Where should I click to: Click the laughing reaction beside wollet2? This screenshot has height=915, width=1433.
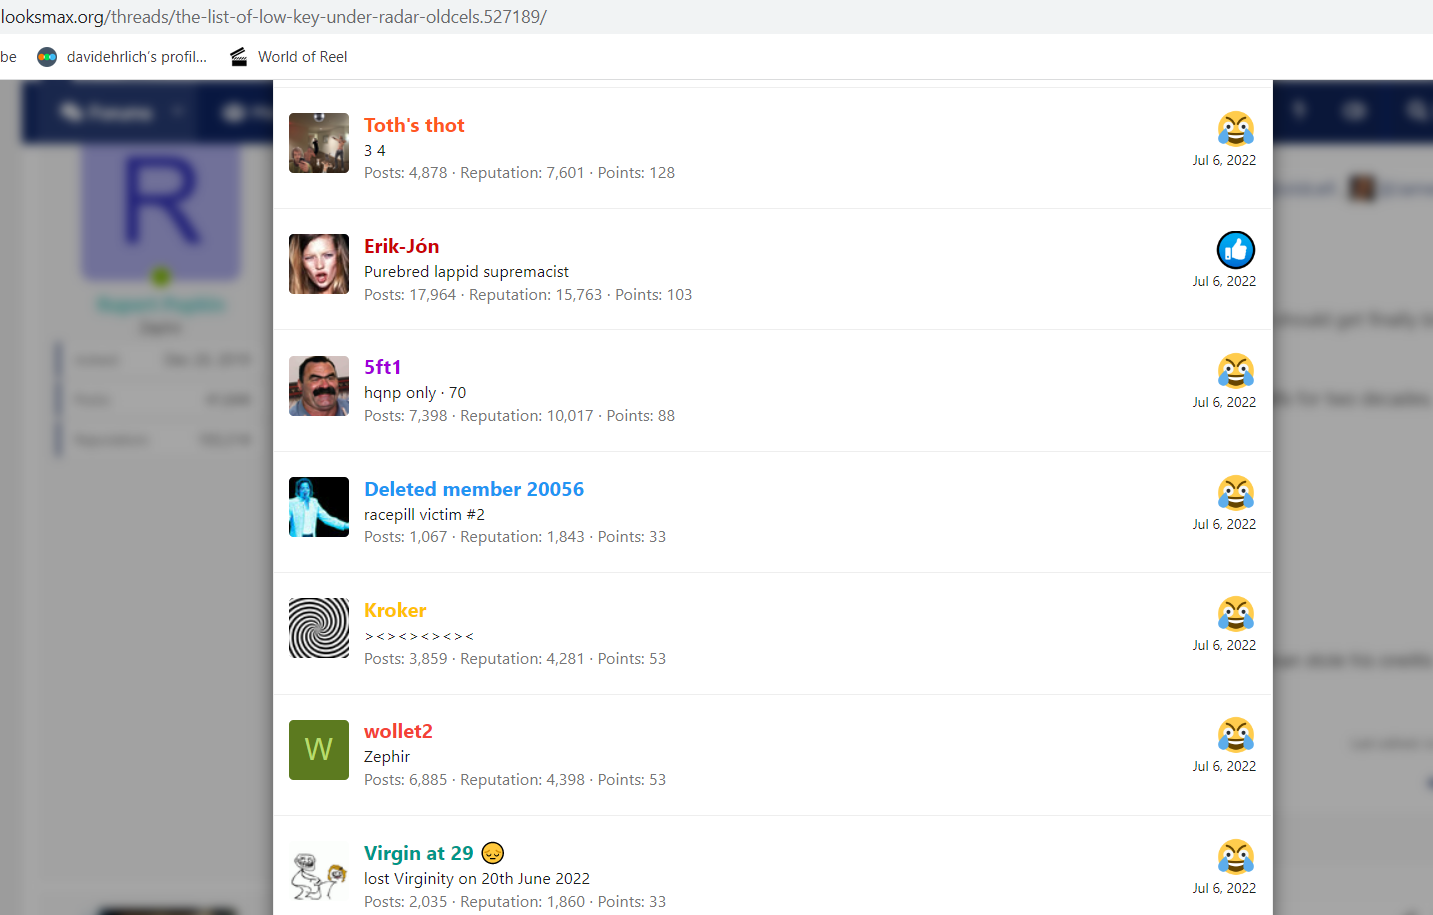coord(1235,735)
